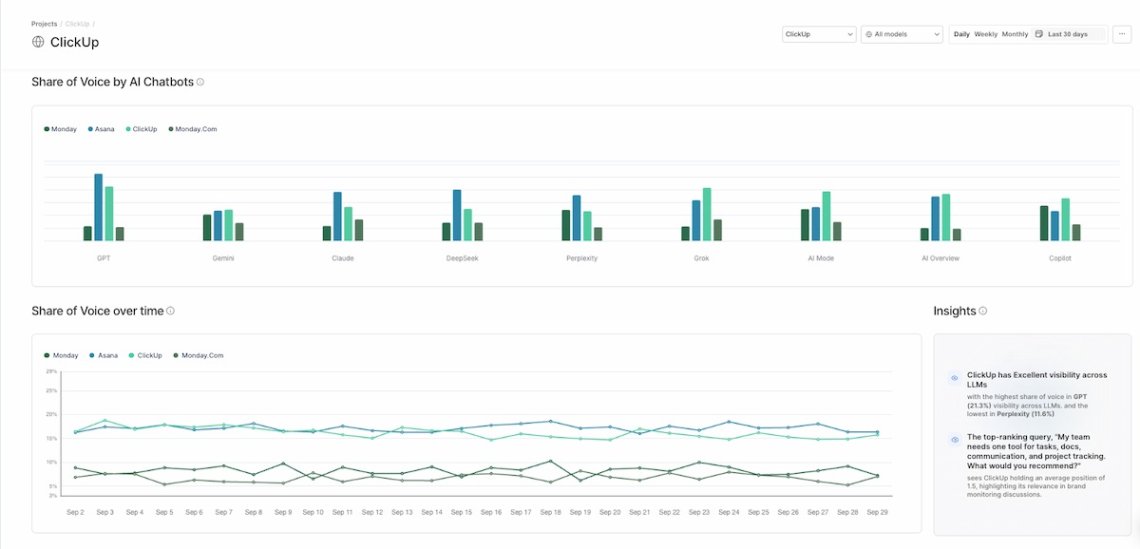Toggle Monday series in bar chart legend
1140x549 pixels.
tap(60, 129)
